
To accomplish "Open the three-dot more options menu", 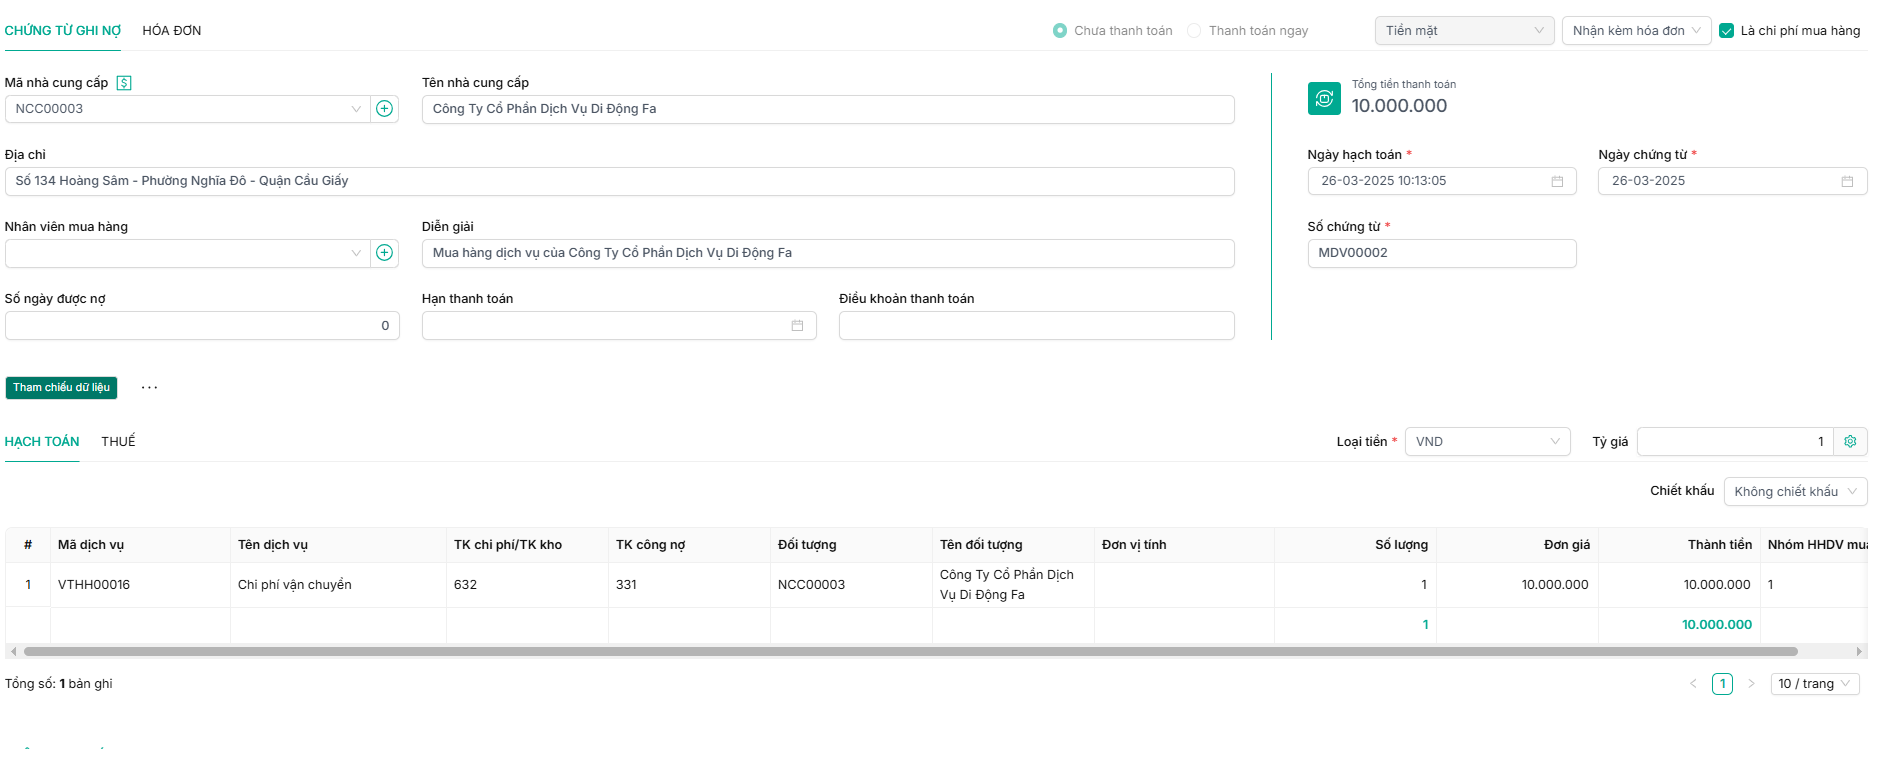I will (x=149, y=388).
